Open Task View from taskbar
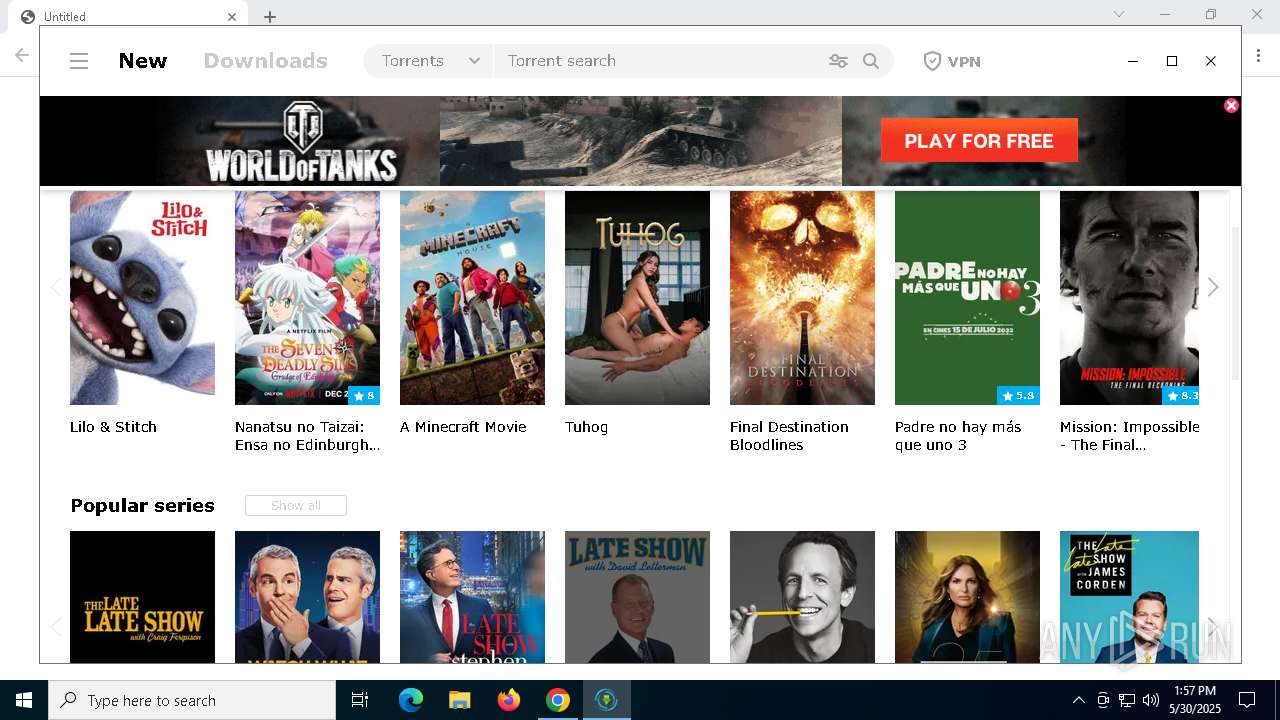 click(360, 700)
